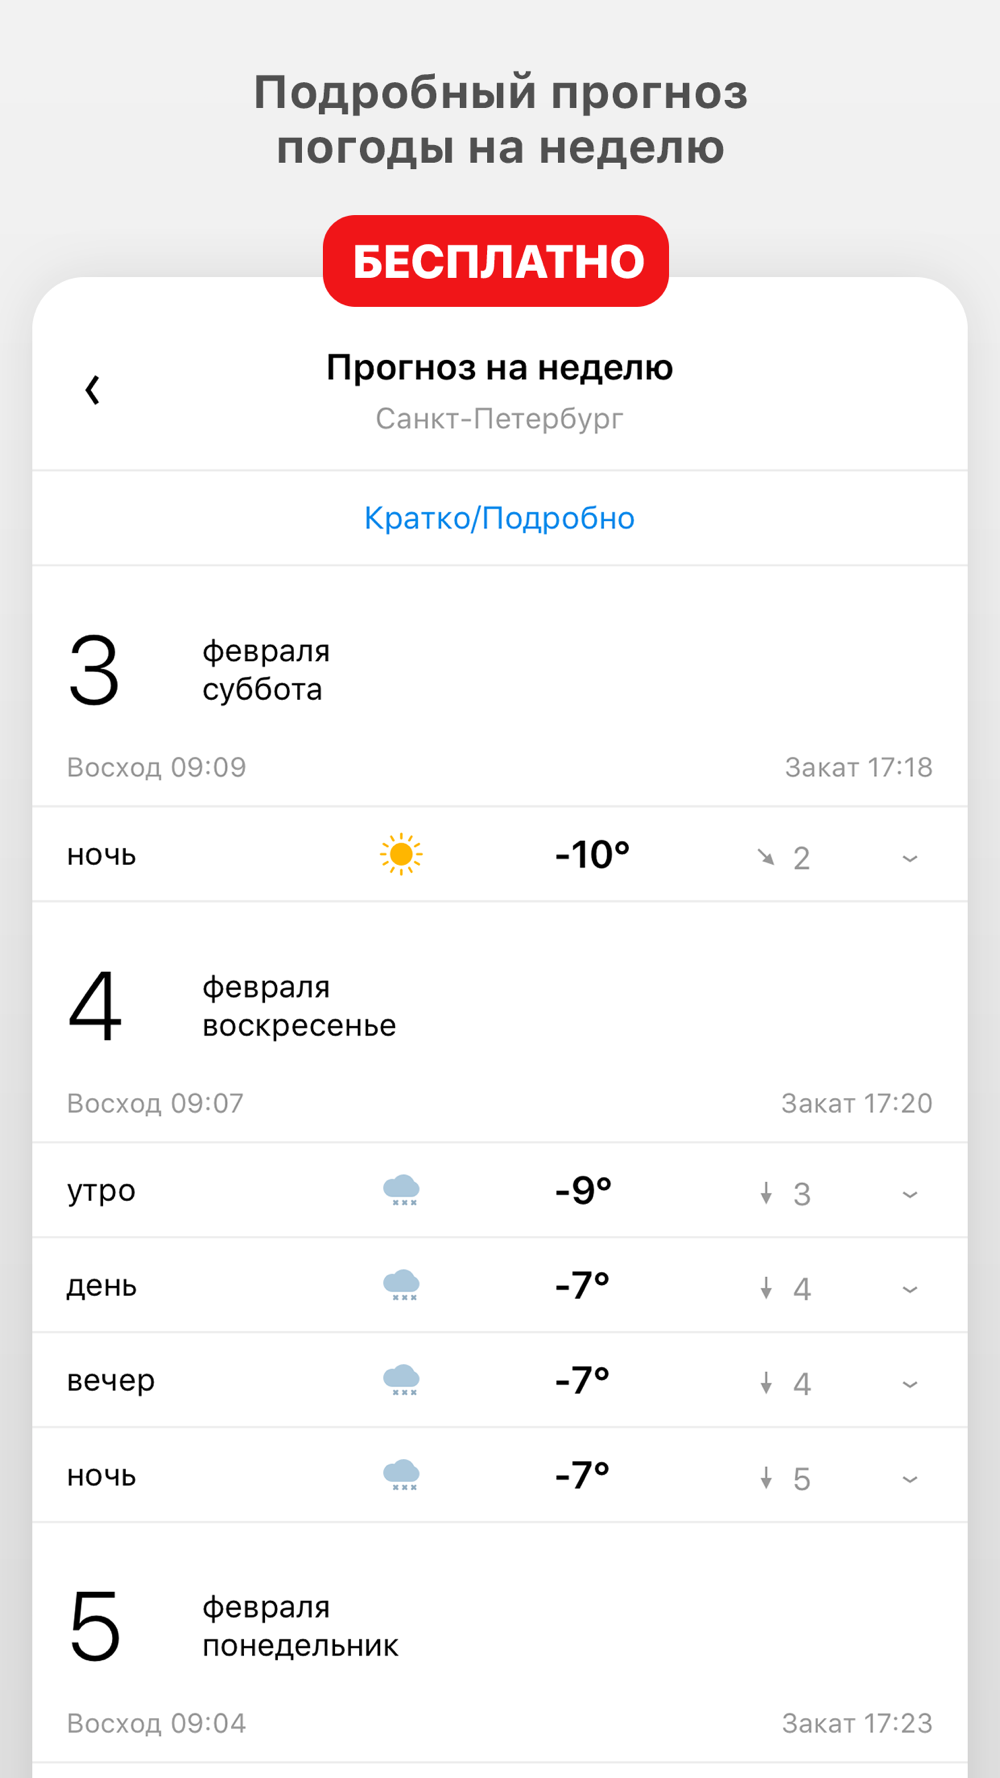
Task: Click the snow cloud icon for Sunday night
Action: (401, 1475)
